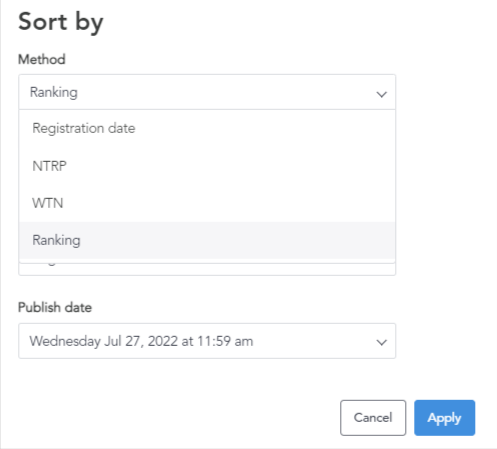
Task: Select the highlighted Ranking option
Action: pos(207,240)
